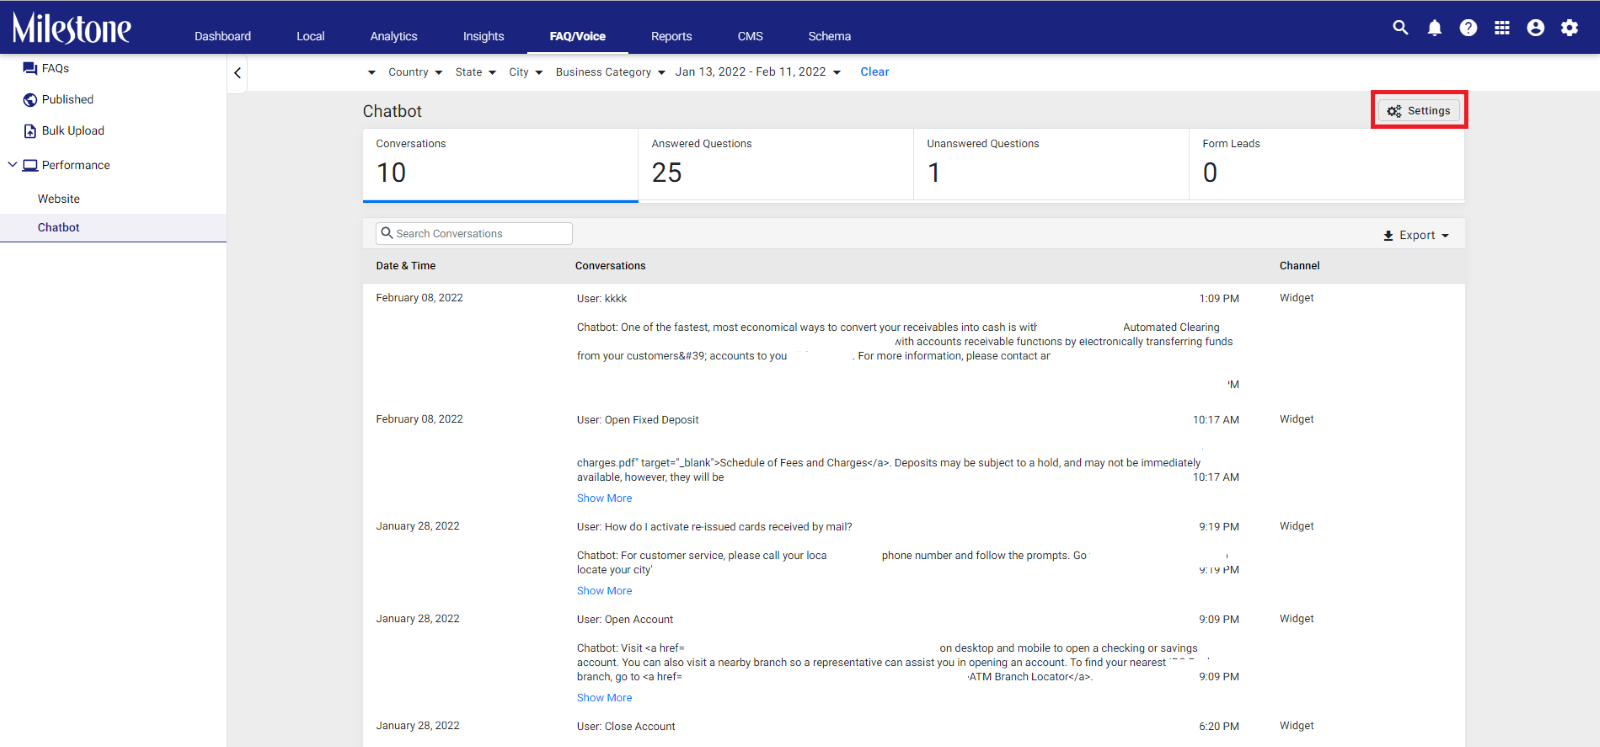Select Published in the sidebar
The width and height of the screenshot is (1600, 747).
pyautogui.click(x=68, y=100)
